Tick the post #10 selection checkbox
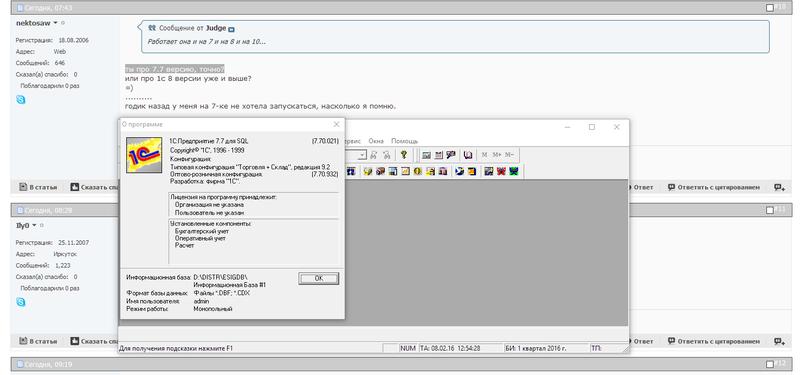 [x=770, y=7]
